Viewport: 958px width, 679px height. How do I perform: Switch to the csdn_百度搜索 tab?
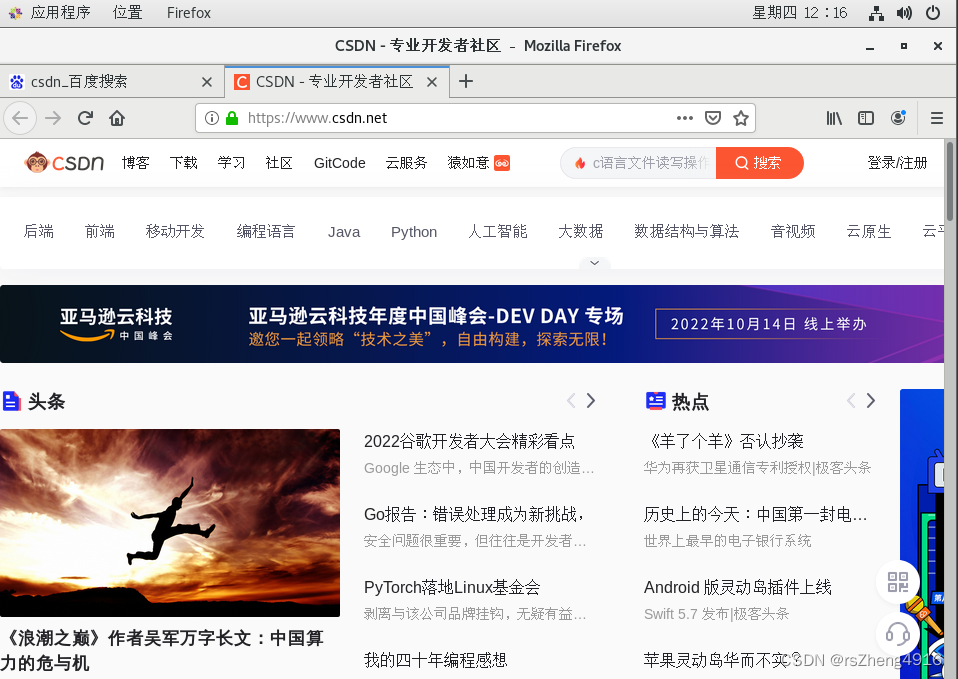tap(112, 82)
